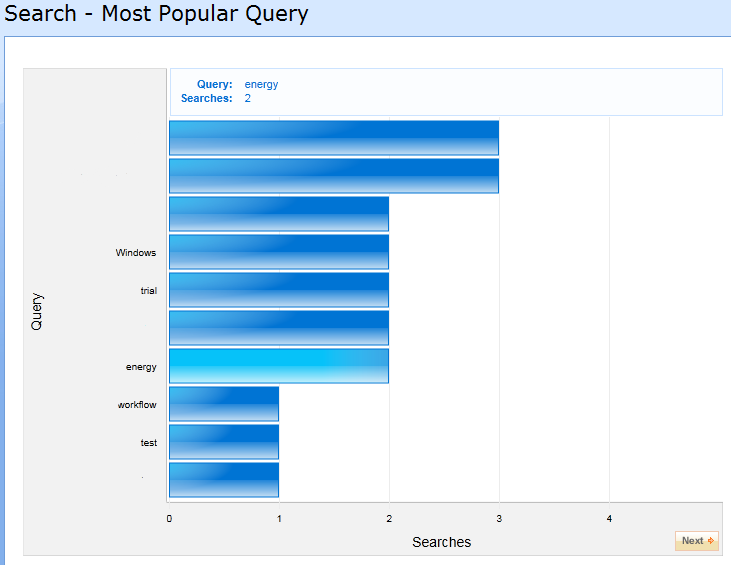This screenshot has width=731, height=565.
Task: Click the Next button
Action: (x=697, y=541)
